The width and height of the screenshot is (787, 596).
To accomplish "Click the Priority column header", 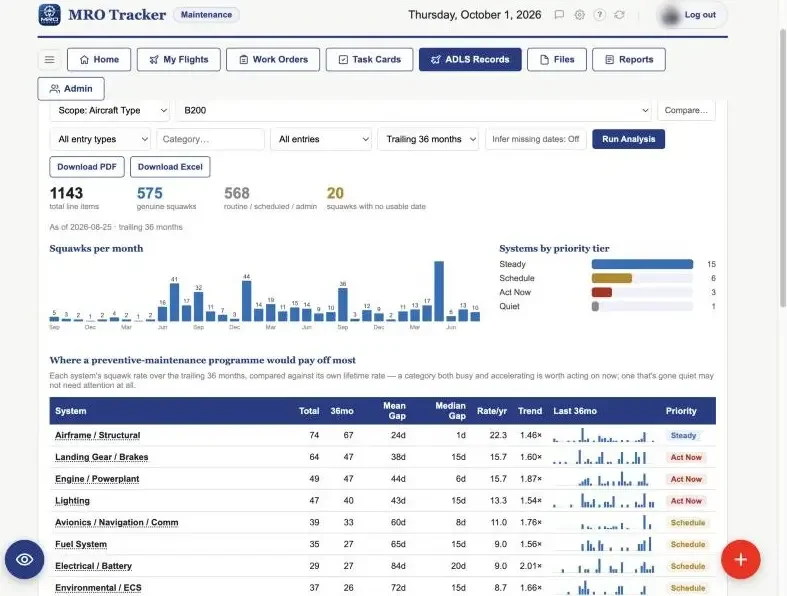I will [681, 411].
